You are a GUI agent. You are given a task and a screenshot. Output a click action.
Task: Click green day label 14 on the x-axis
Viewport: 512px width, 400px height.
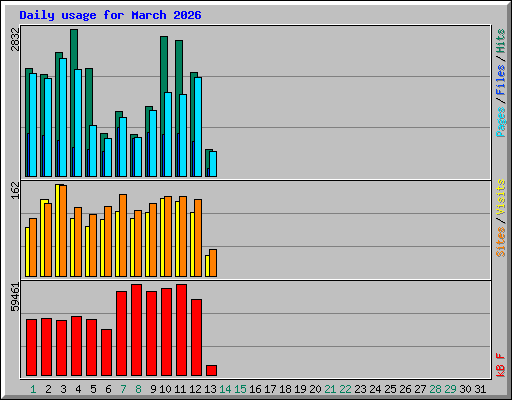225,389
